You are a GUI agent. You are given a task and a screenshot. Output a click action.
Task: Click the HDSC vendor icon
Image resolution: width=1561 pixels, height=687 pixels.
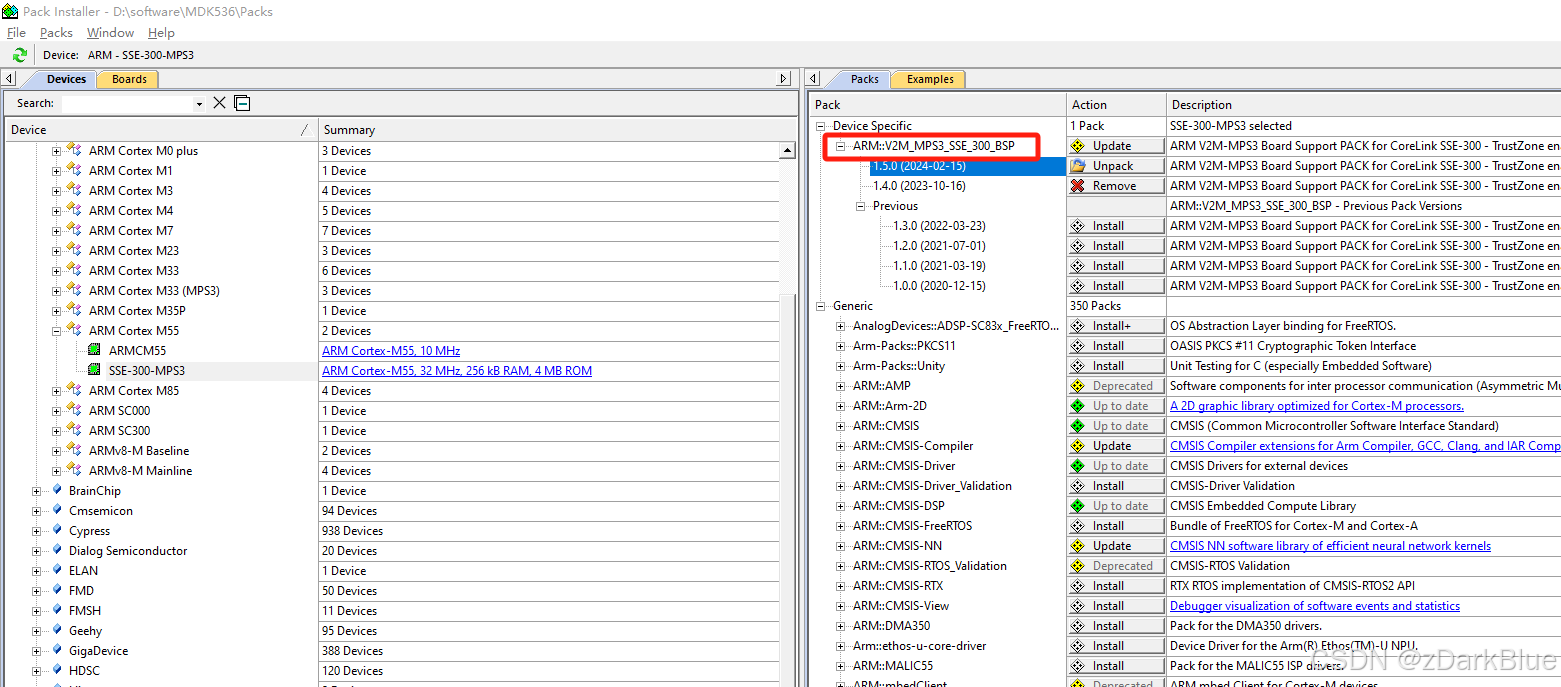point(56,670)
